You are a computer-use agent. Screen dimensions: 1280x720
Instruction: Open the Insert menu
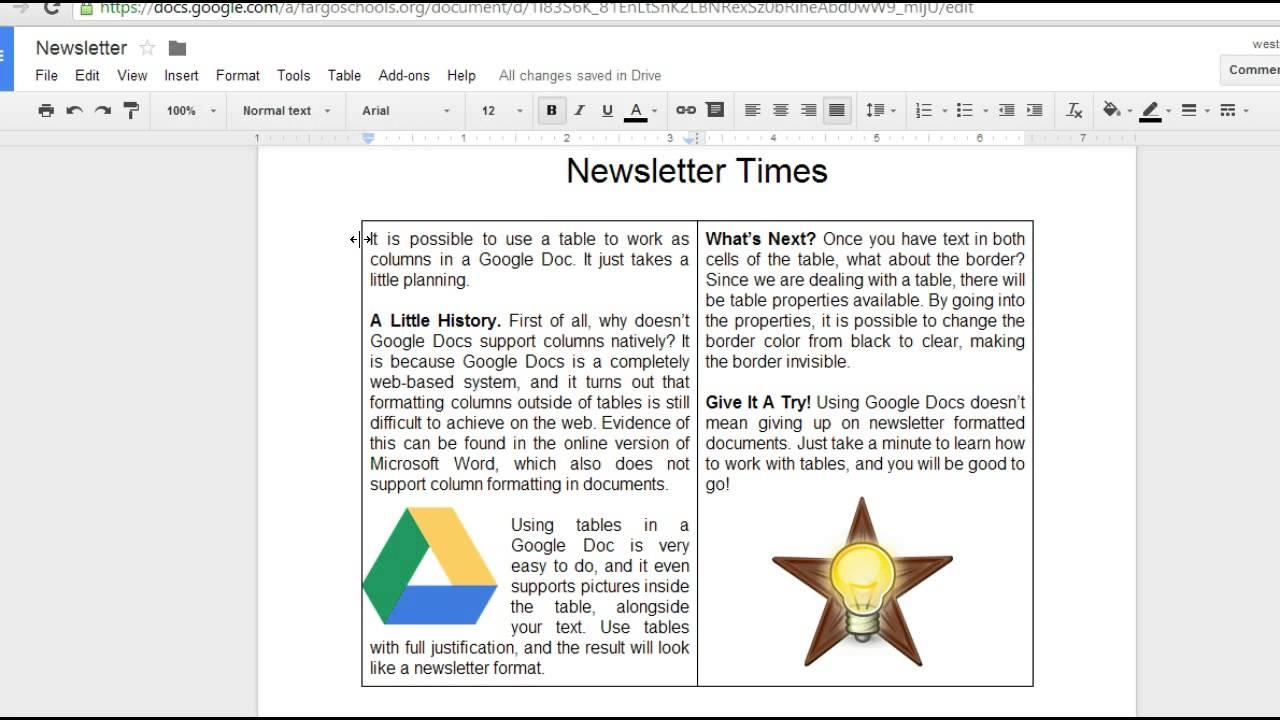pyautogui.click(x=181, y=75)
